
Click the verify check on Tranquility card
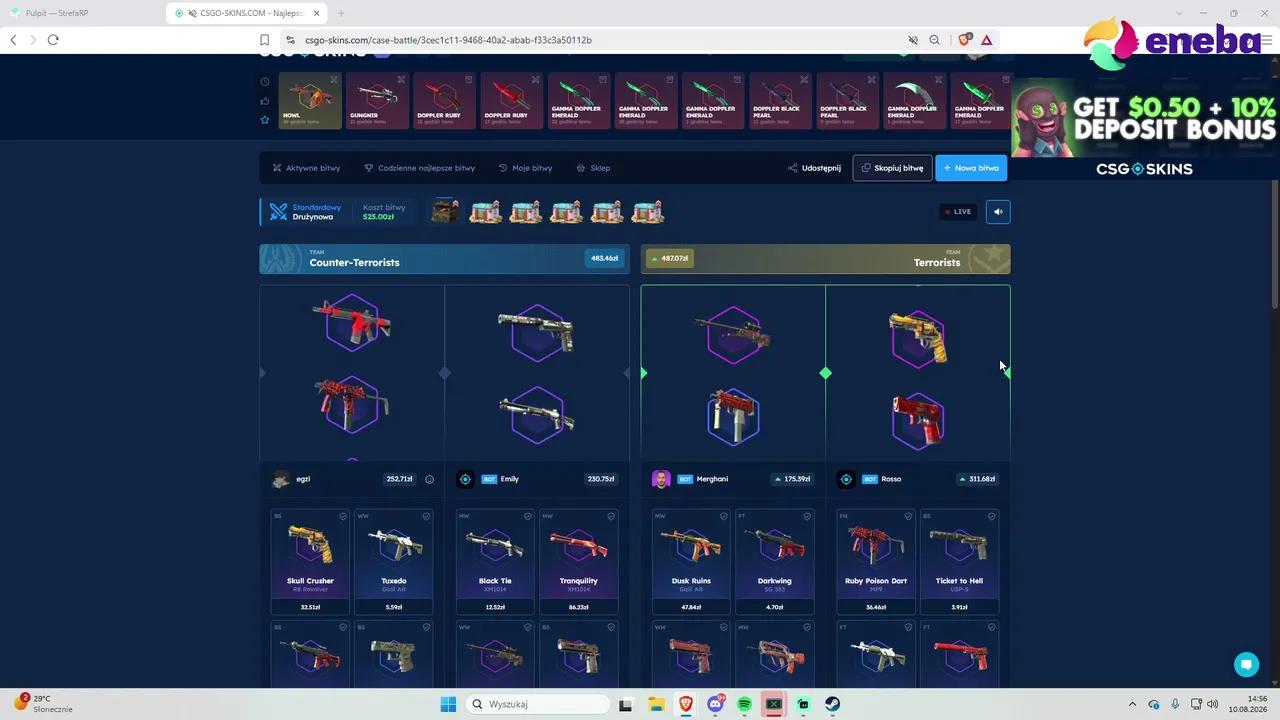coord(611,517)
